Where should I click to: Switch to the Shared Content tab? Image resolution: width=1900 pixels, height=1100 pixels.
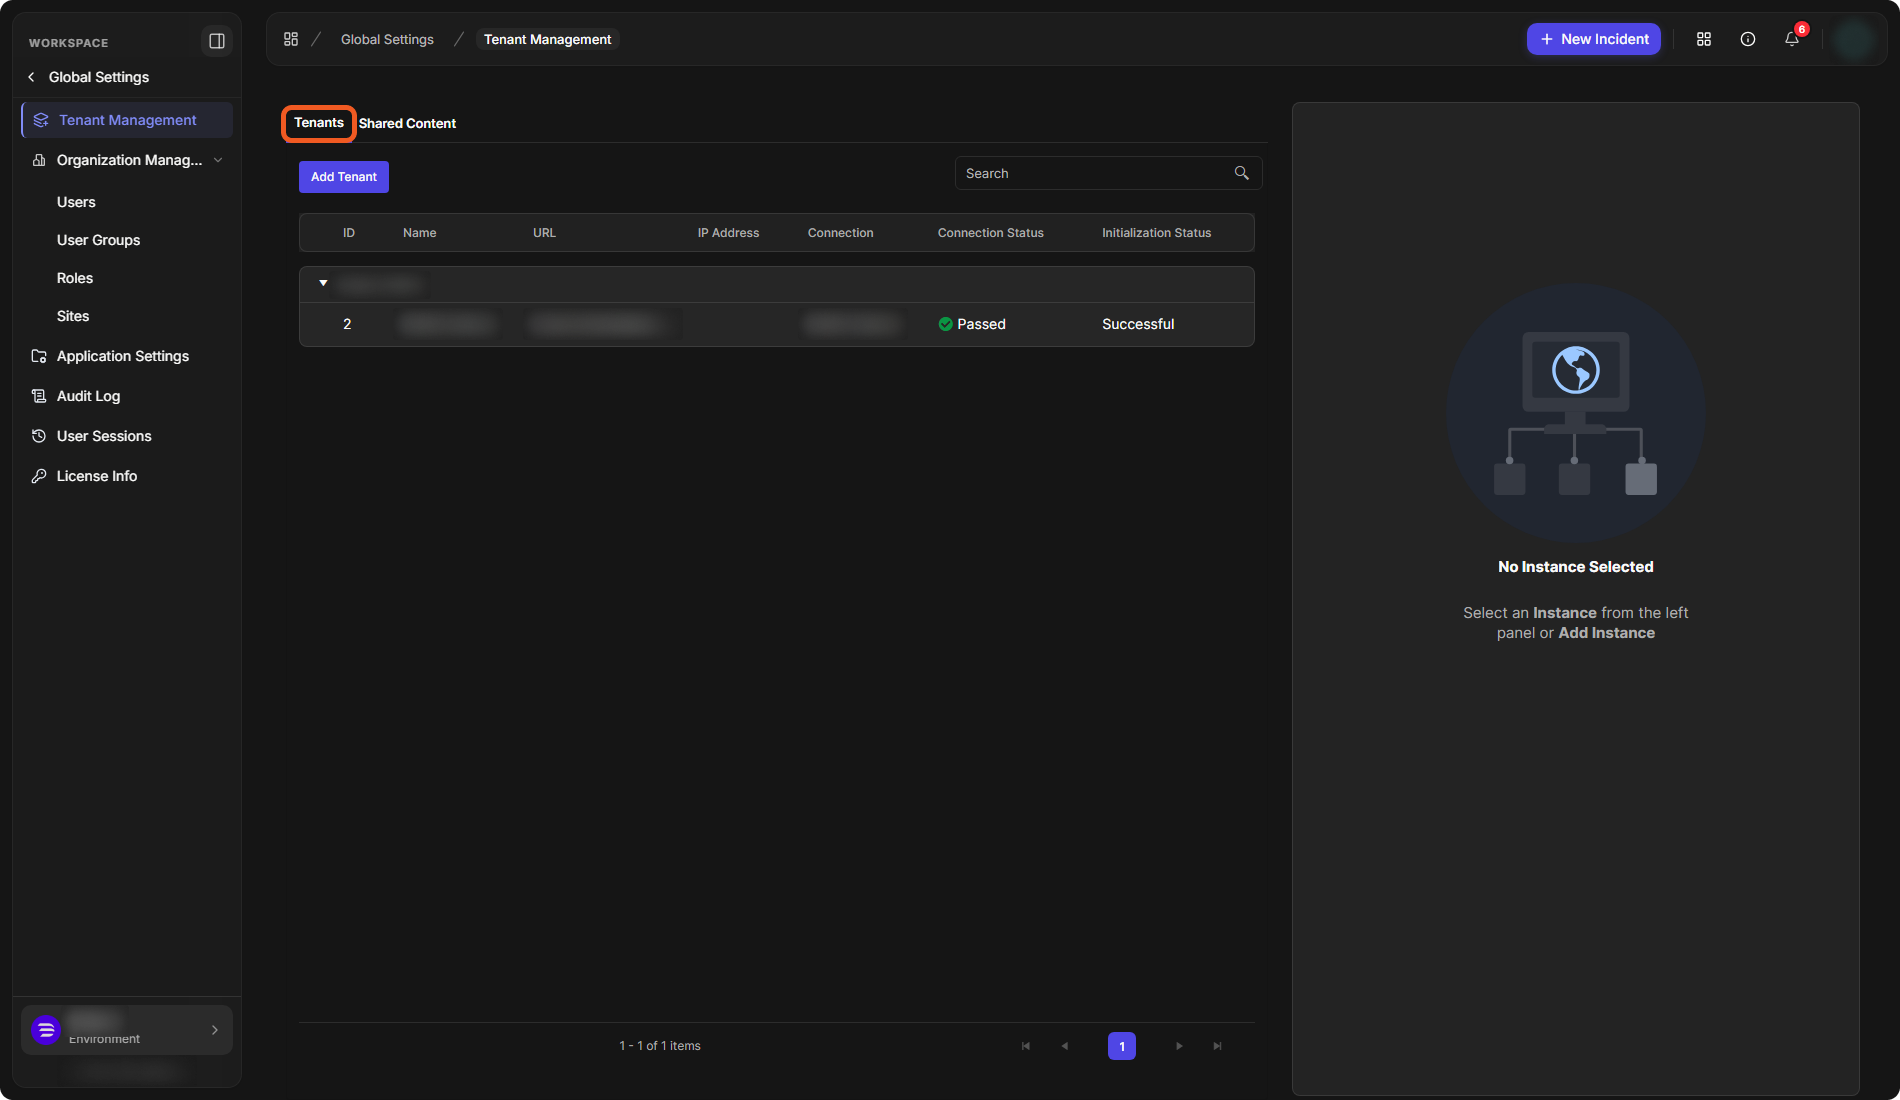tap(407, 123)
